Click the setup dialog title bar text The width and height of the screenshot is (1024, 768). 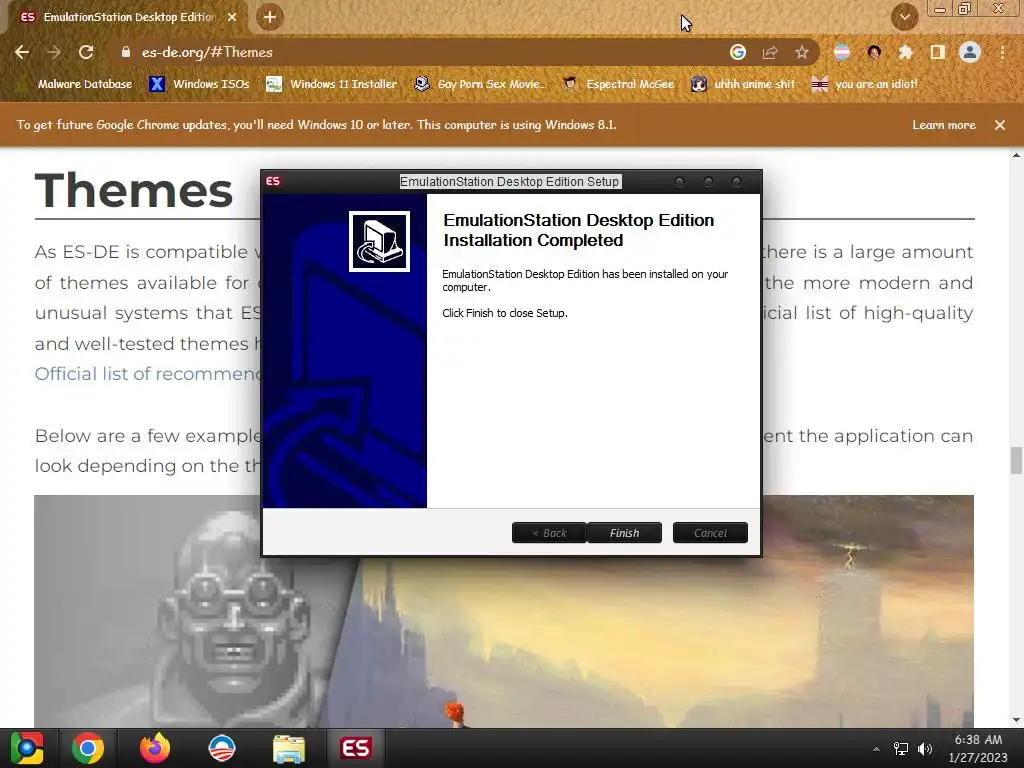[509, 182]
